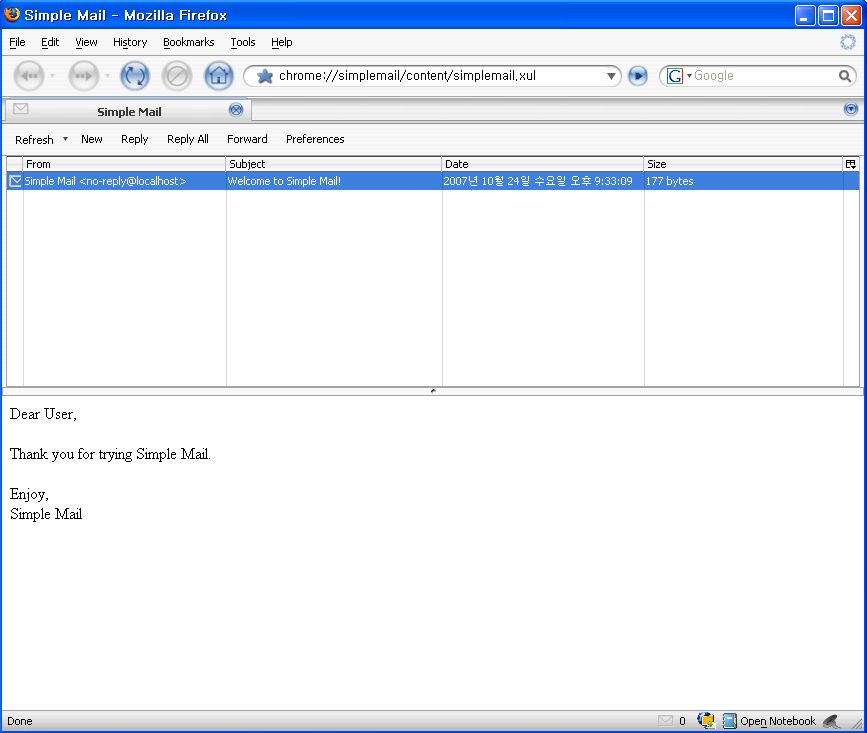Click the envelope icon of the Welcome message row
867x733 pixels.
click(15, 181)
